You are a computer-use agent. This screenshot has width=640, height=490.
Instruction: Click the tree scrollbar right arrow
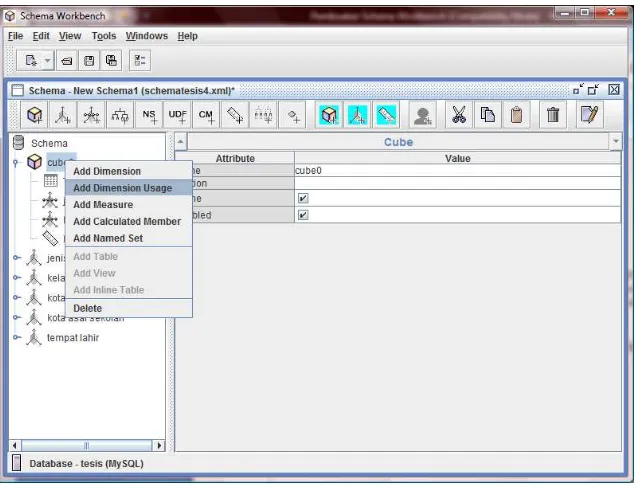pos(159,445)
